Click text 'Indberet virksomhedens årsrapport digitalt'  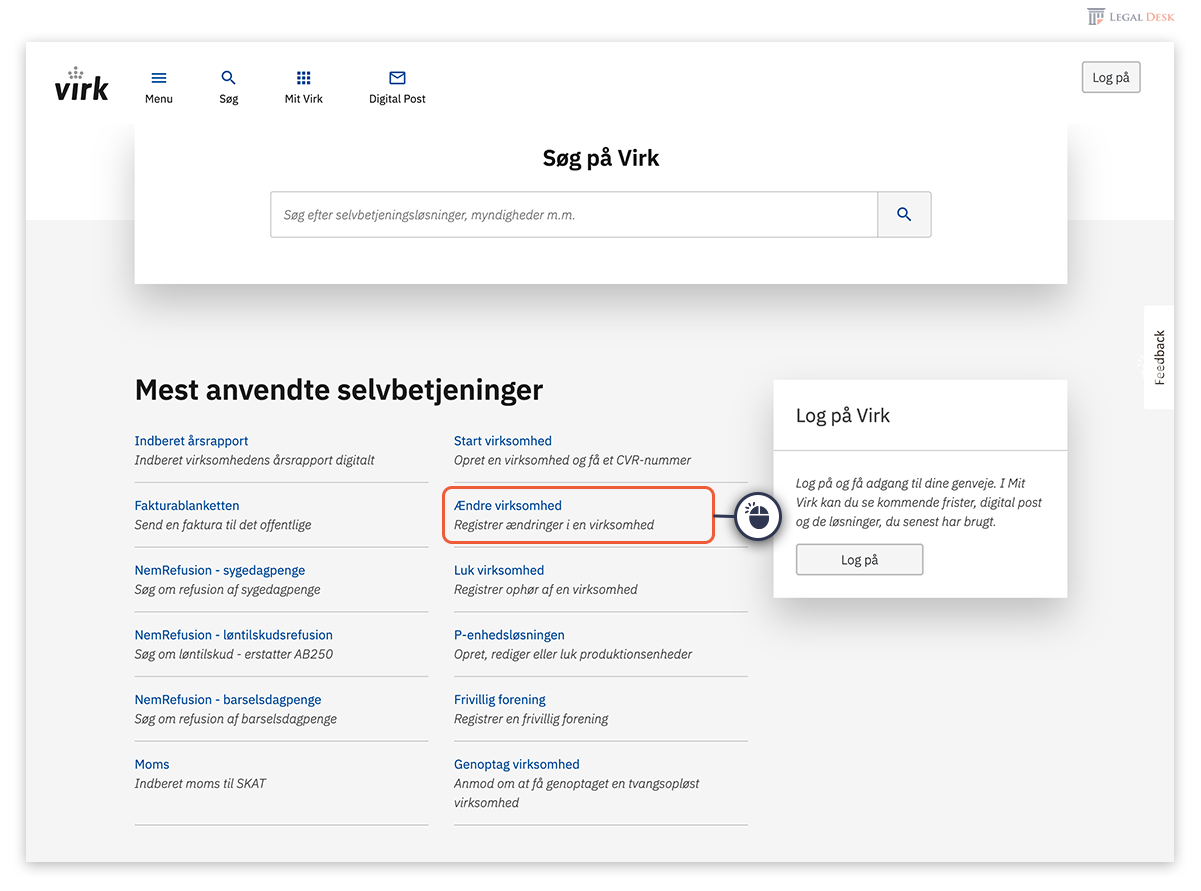(255, 461)
